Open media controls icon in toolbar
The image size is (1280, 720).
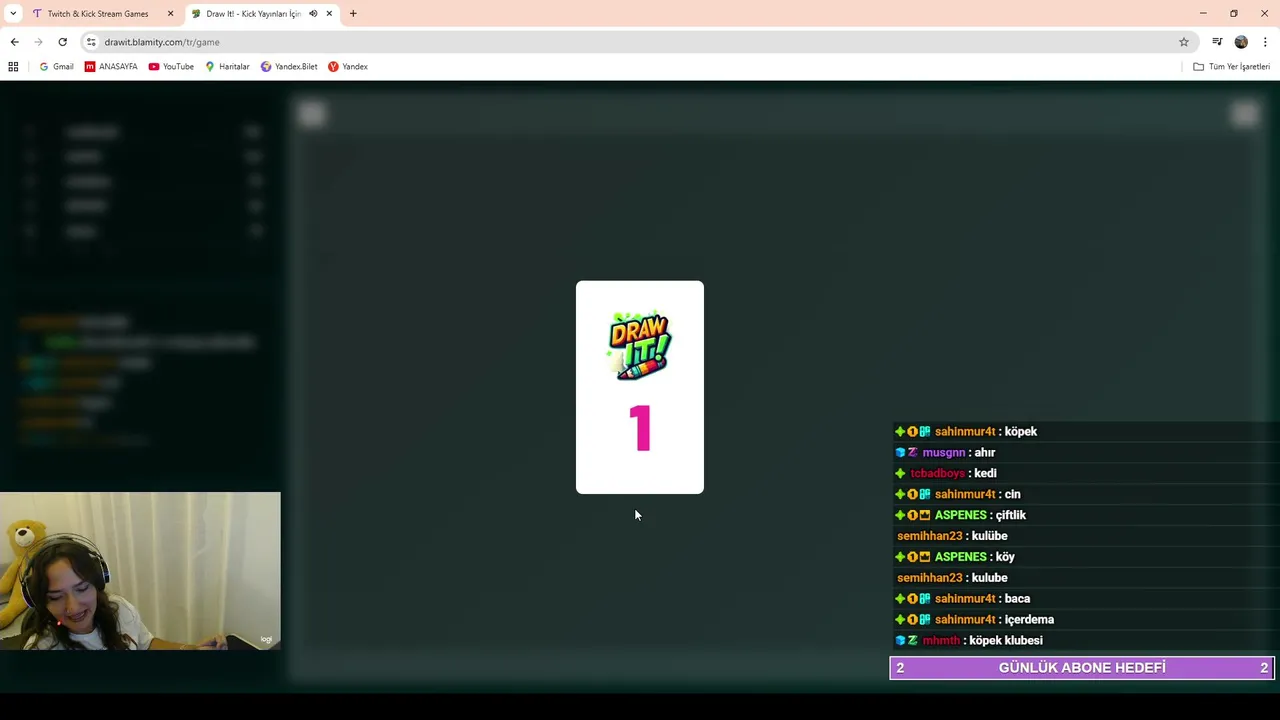1217,42
